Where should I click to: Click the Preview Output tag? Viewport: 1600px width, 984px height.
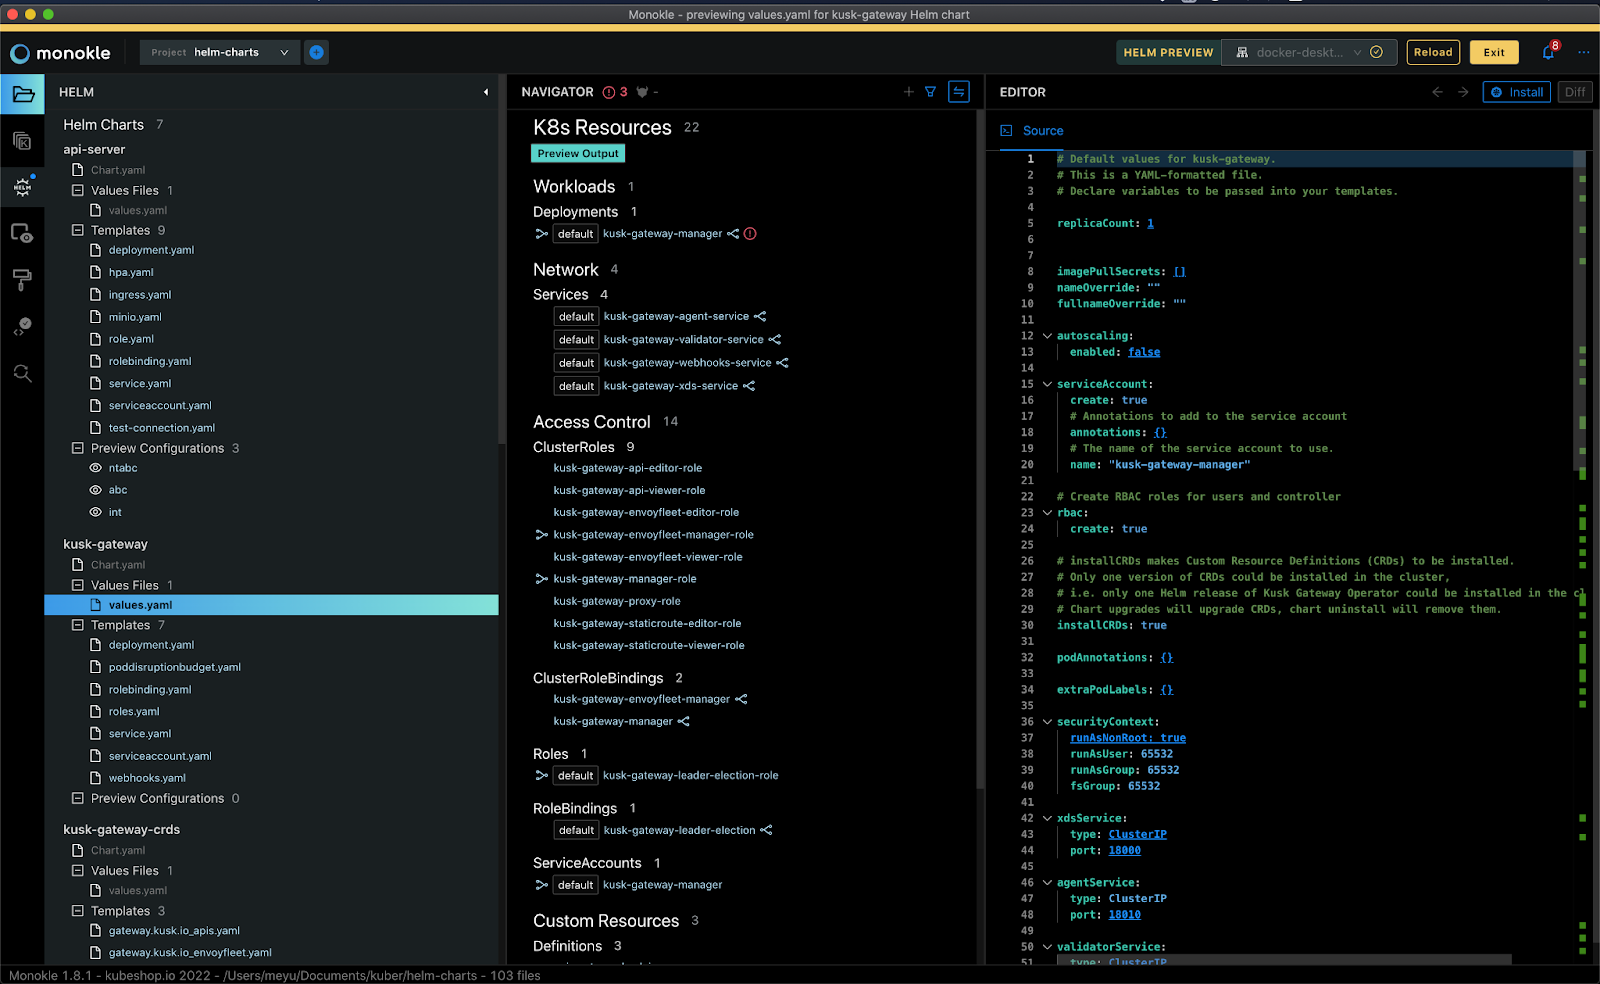pyautogui.click(x=578, y=154)
